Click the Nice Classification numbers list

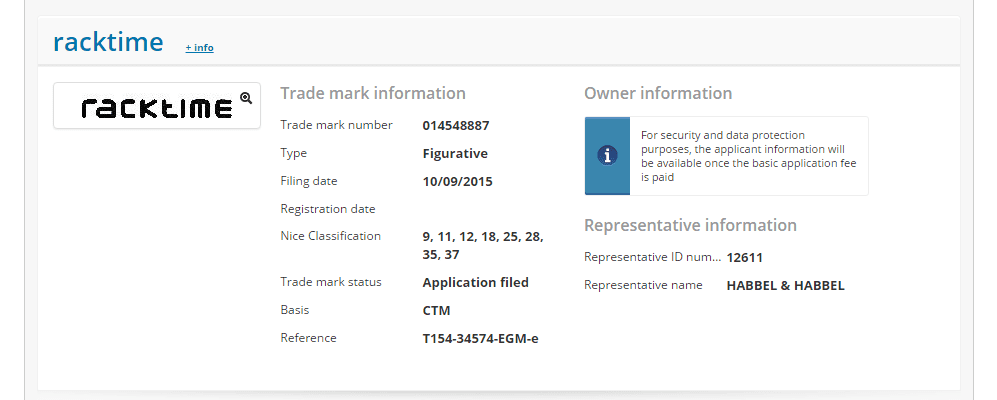click(x=483, y=245)
